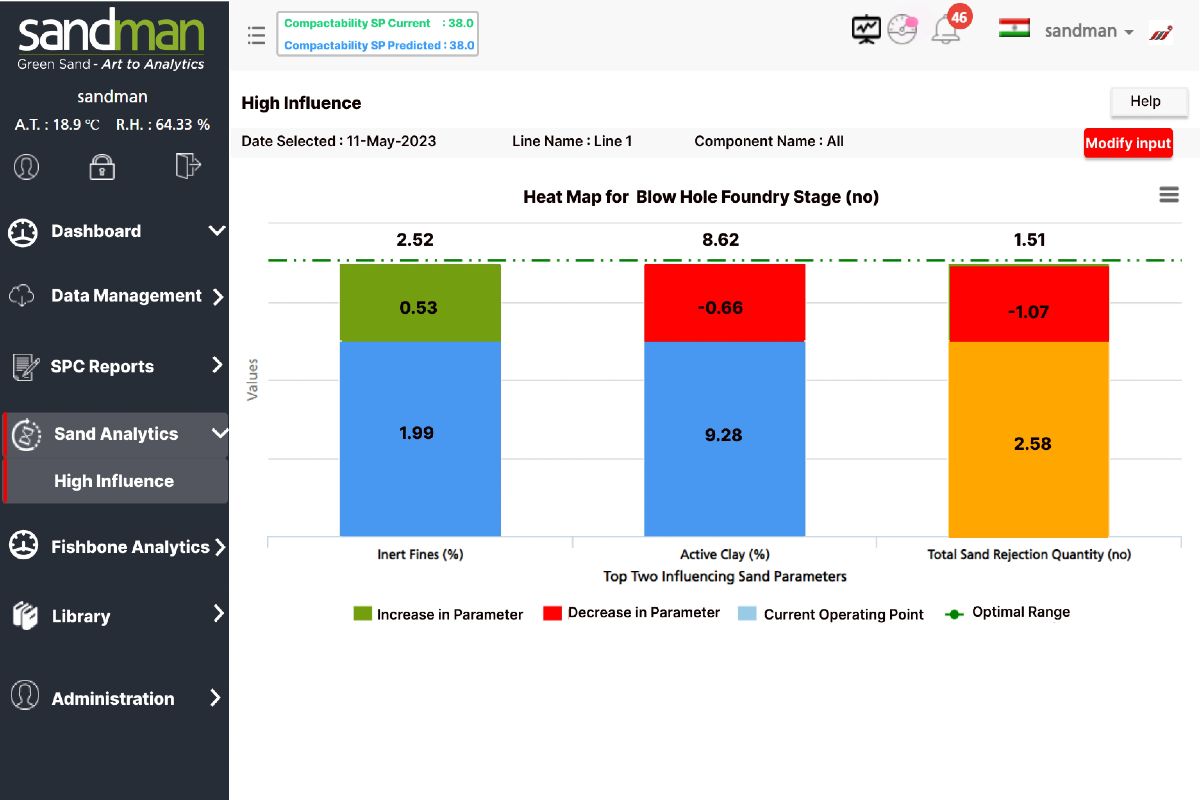Click the hamburger sidebar toggle icon
1200x800 pixels.
click(256, 36)
